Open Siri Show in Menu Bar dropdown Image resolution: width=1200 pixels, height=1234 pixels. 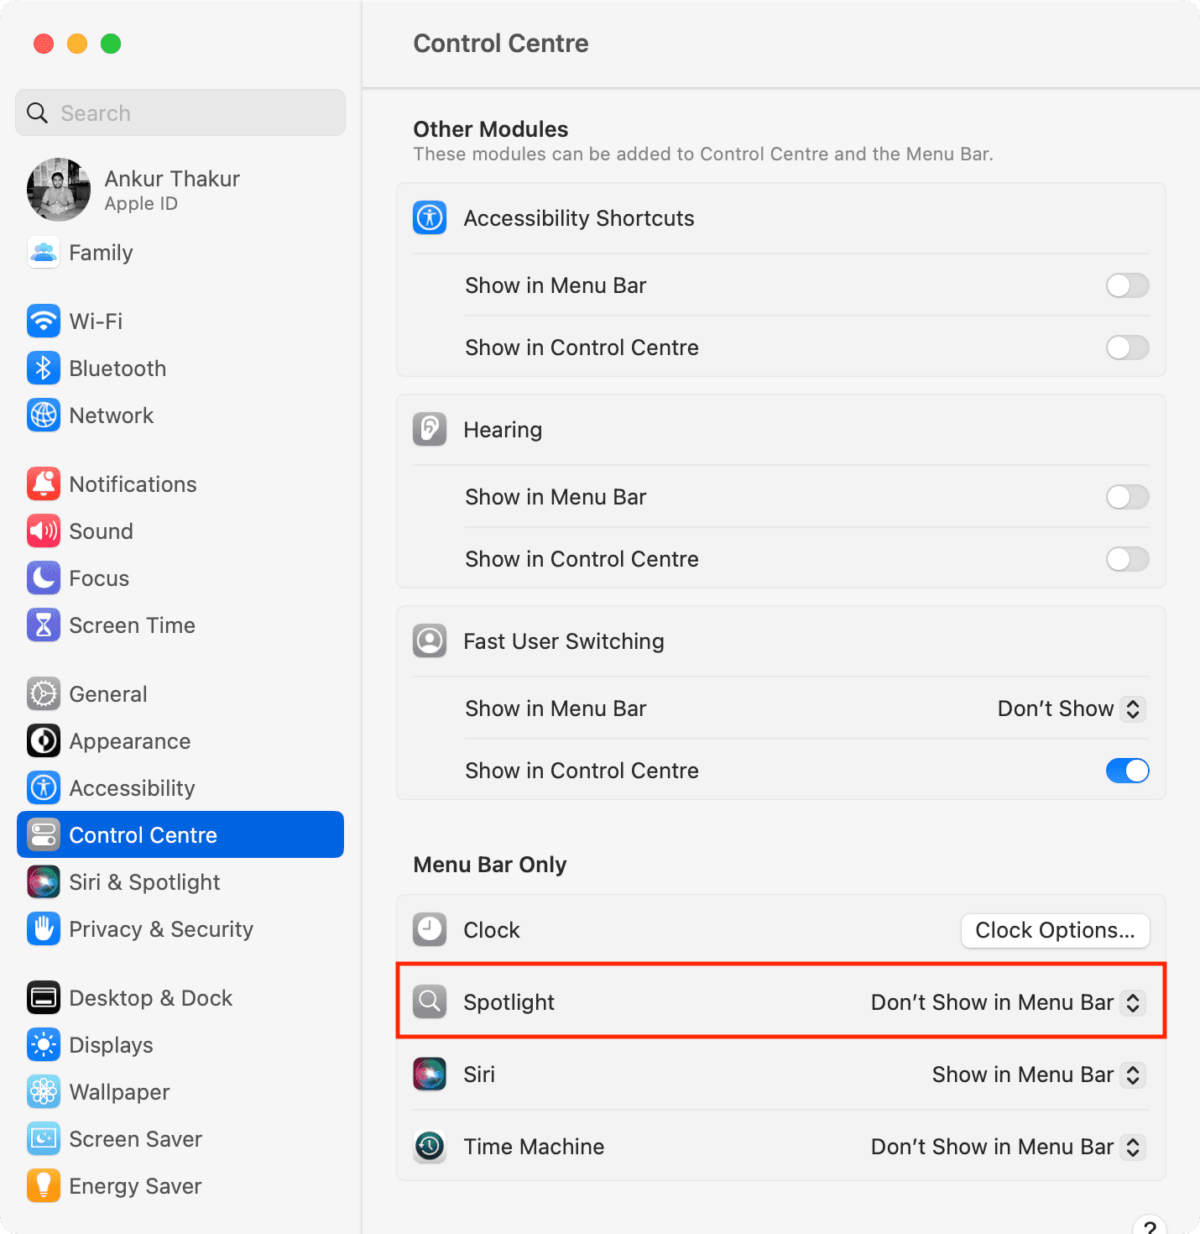click(x=1038, y=1075)
